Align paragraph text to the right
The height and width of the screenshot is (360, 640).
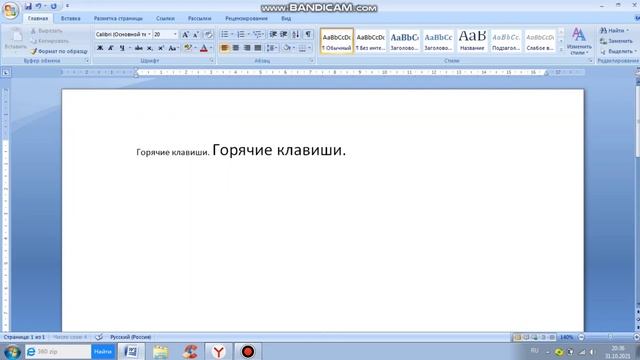tap(247, 48)
